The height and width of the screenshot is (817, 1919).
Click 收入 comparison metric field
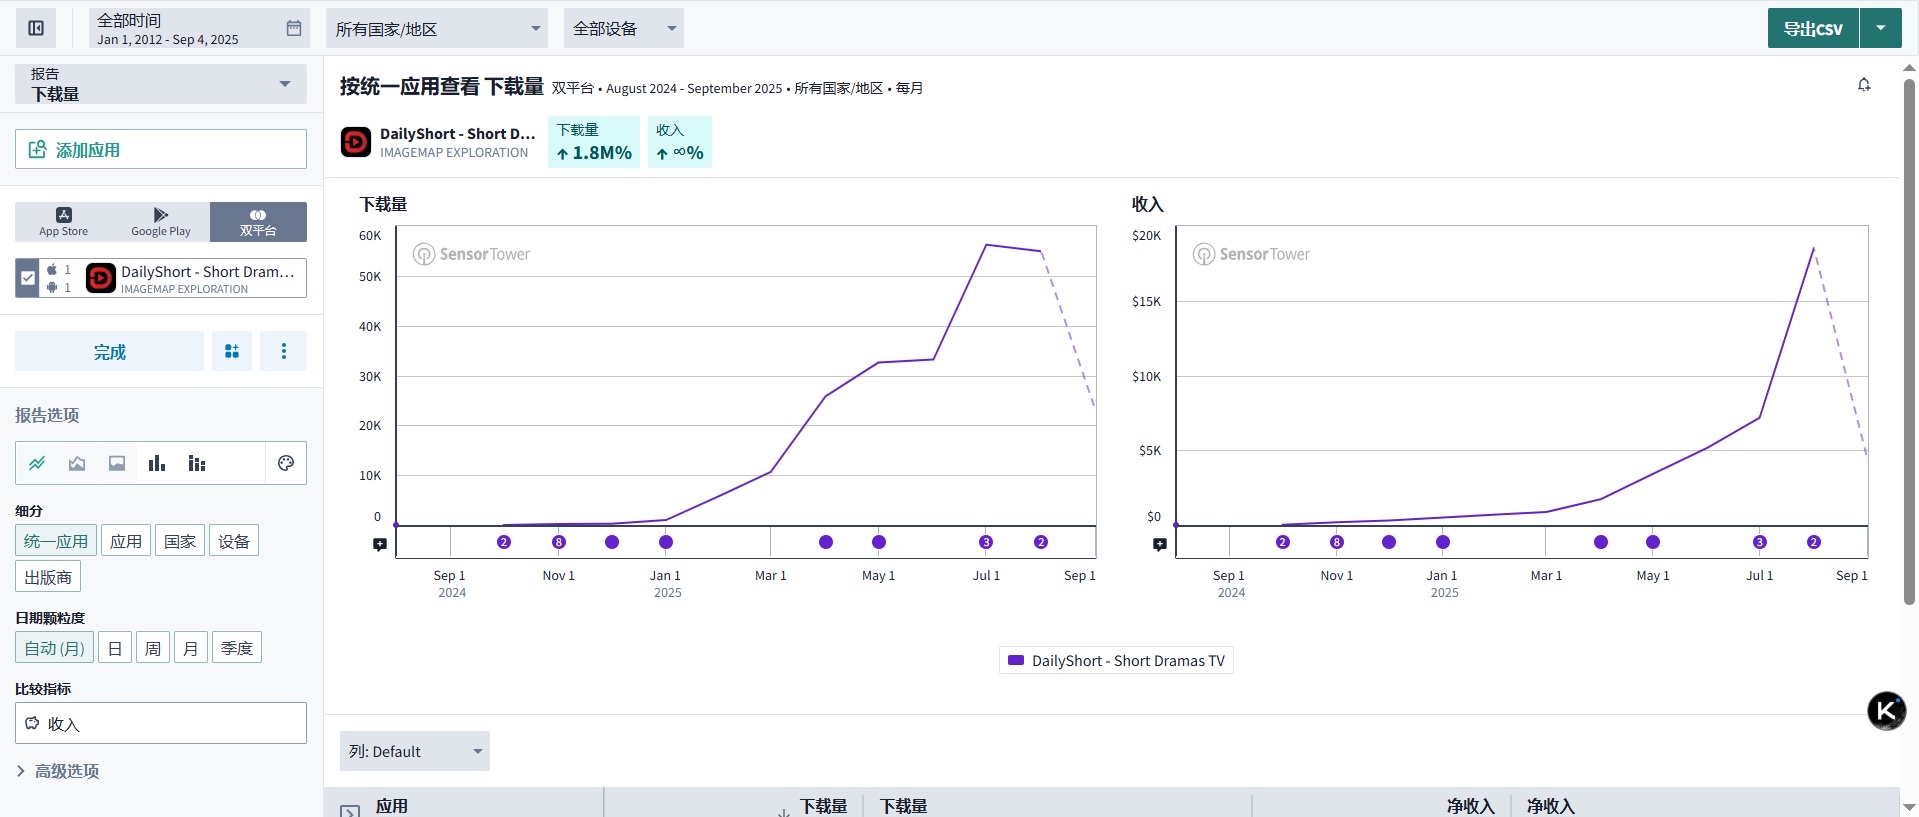click(x=161, y=723)
